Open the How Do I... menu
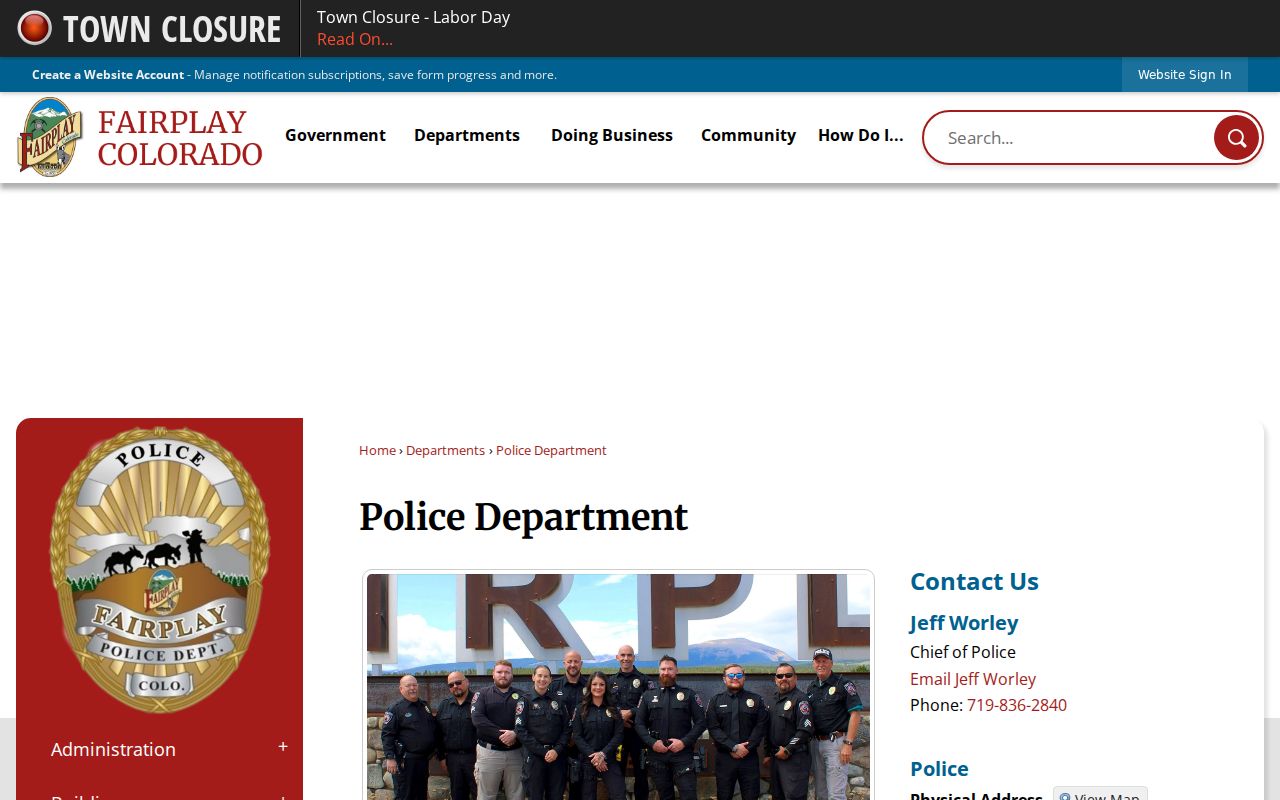The height and width of the screenshot is (800, 1280). pos(860,135)
